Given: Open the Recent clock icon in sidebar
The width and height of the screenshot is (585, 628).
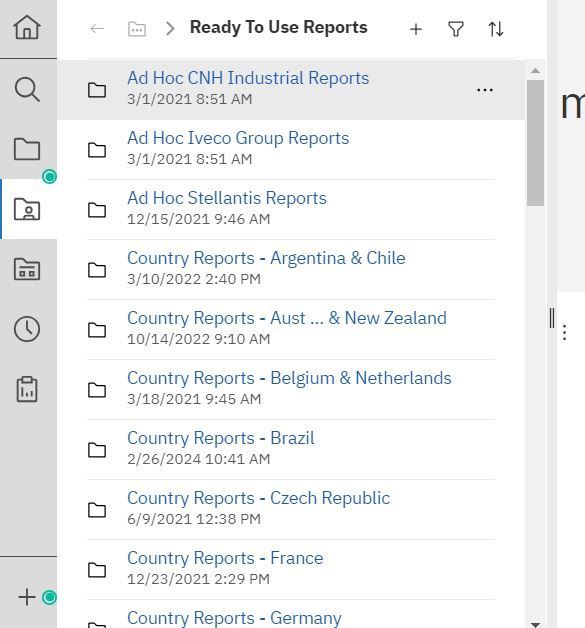Looking at the screenshot, I should click(27, 329).
